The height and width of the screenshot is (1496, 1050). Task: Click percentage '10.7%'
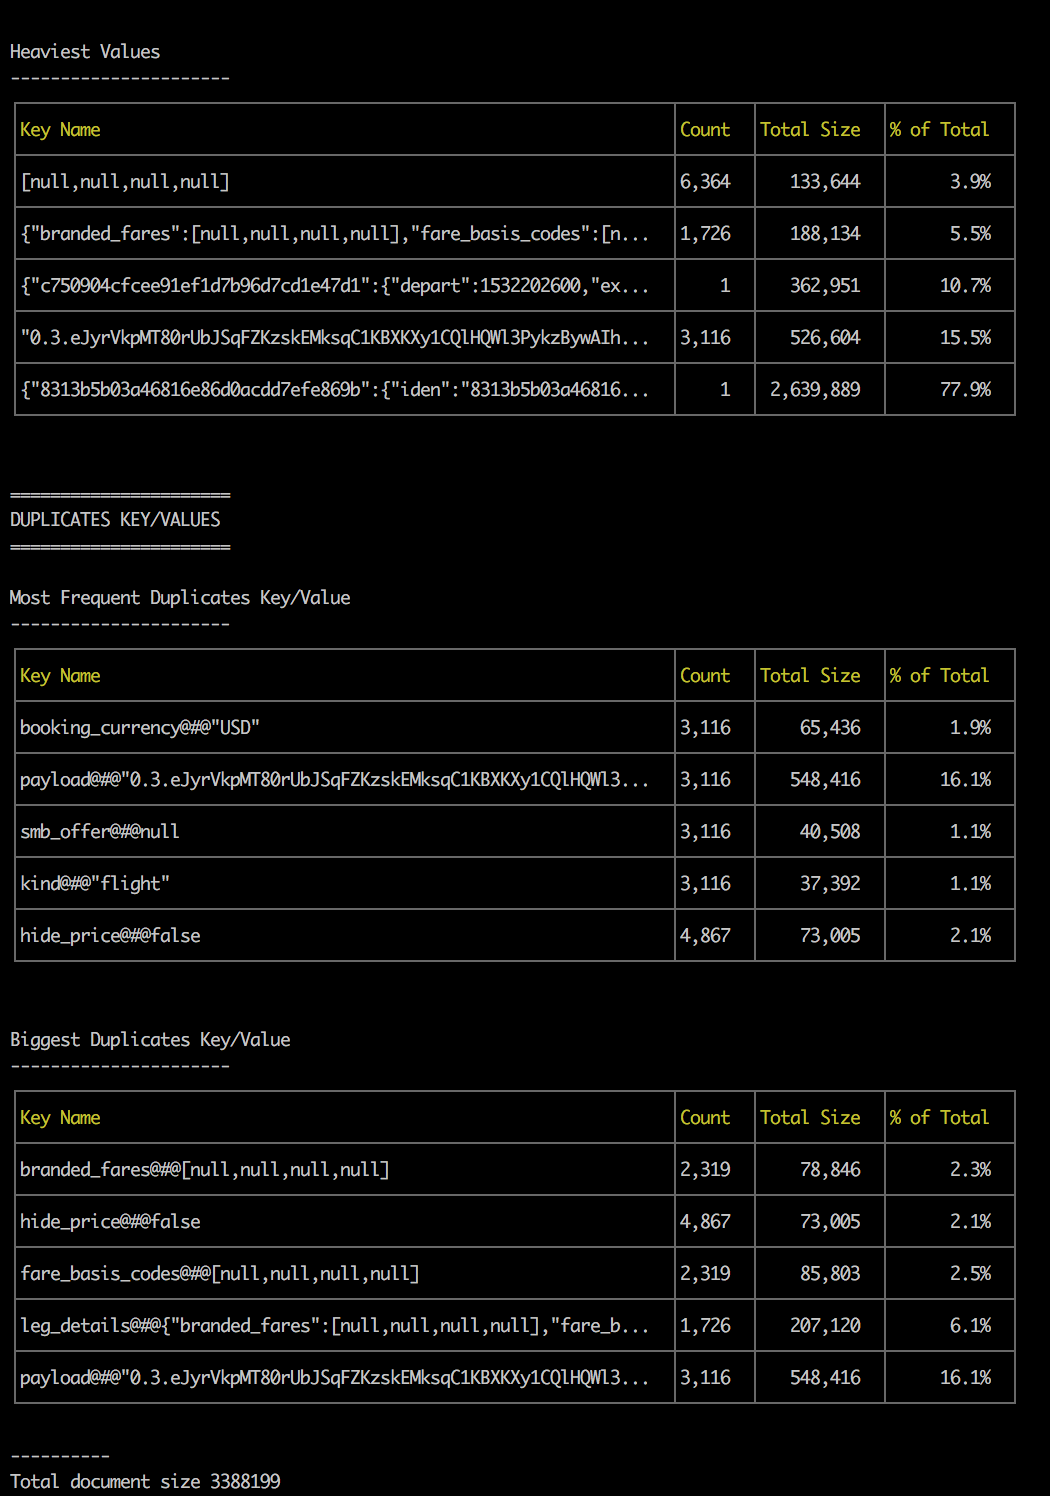click(x=965, y=286)
